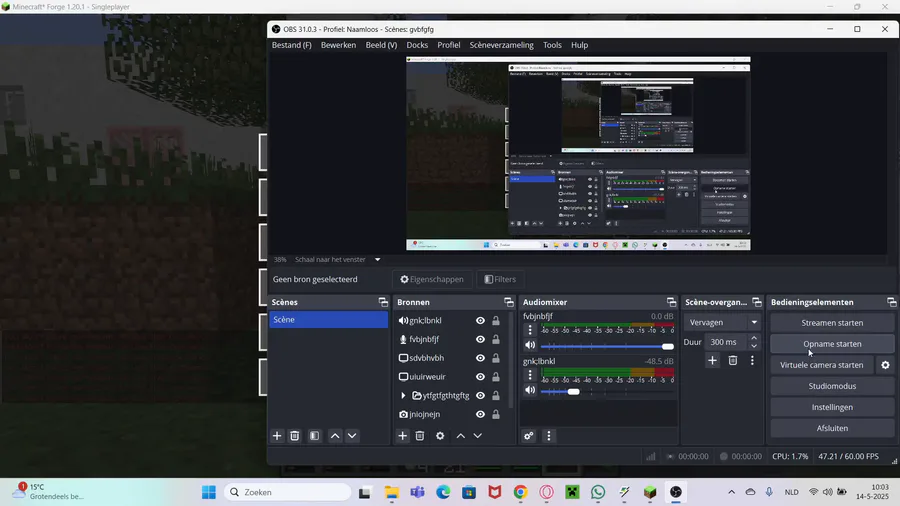Open the Vervagen transition dropdown

[x=723, y=322]
